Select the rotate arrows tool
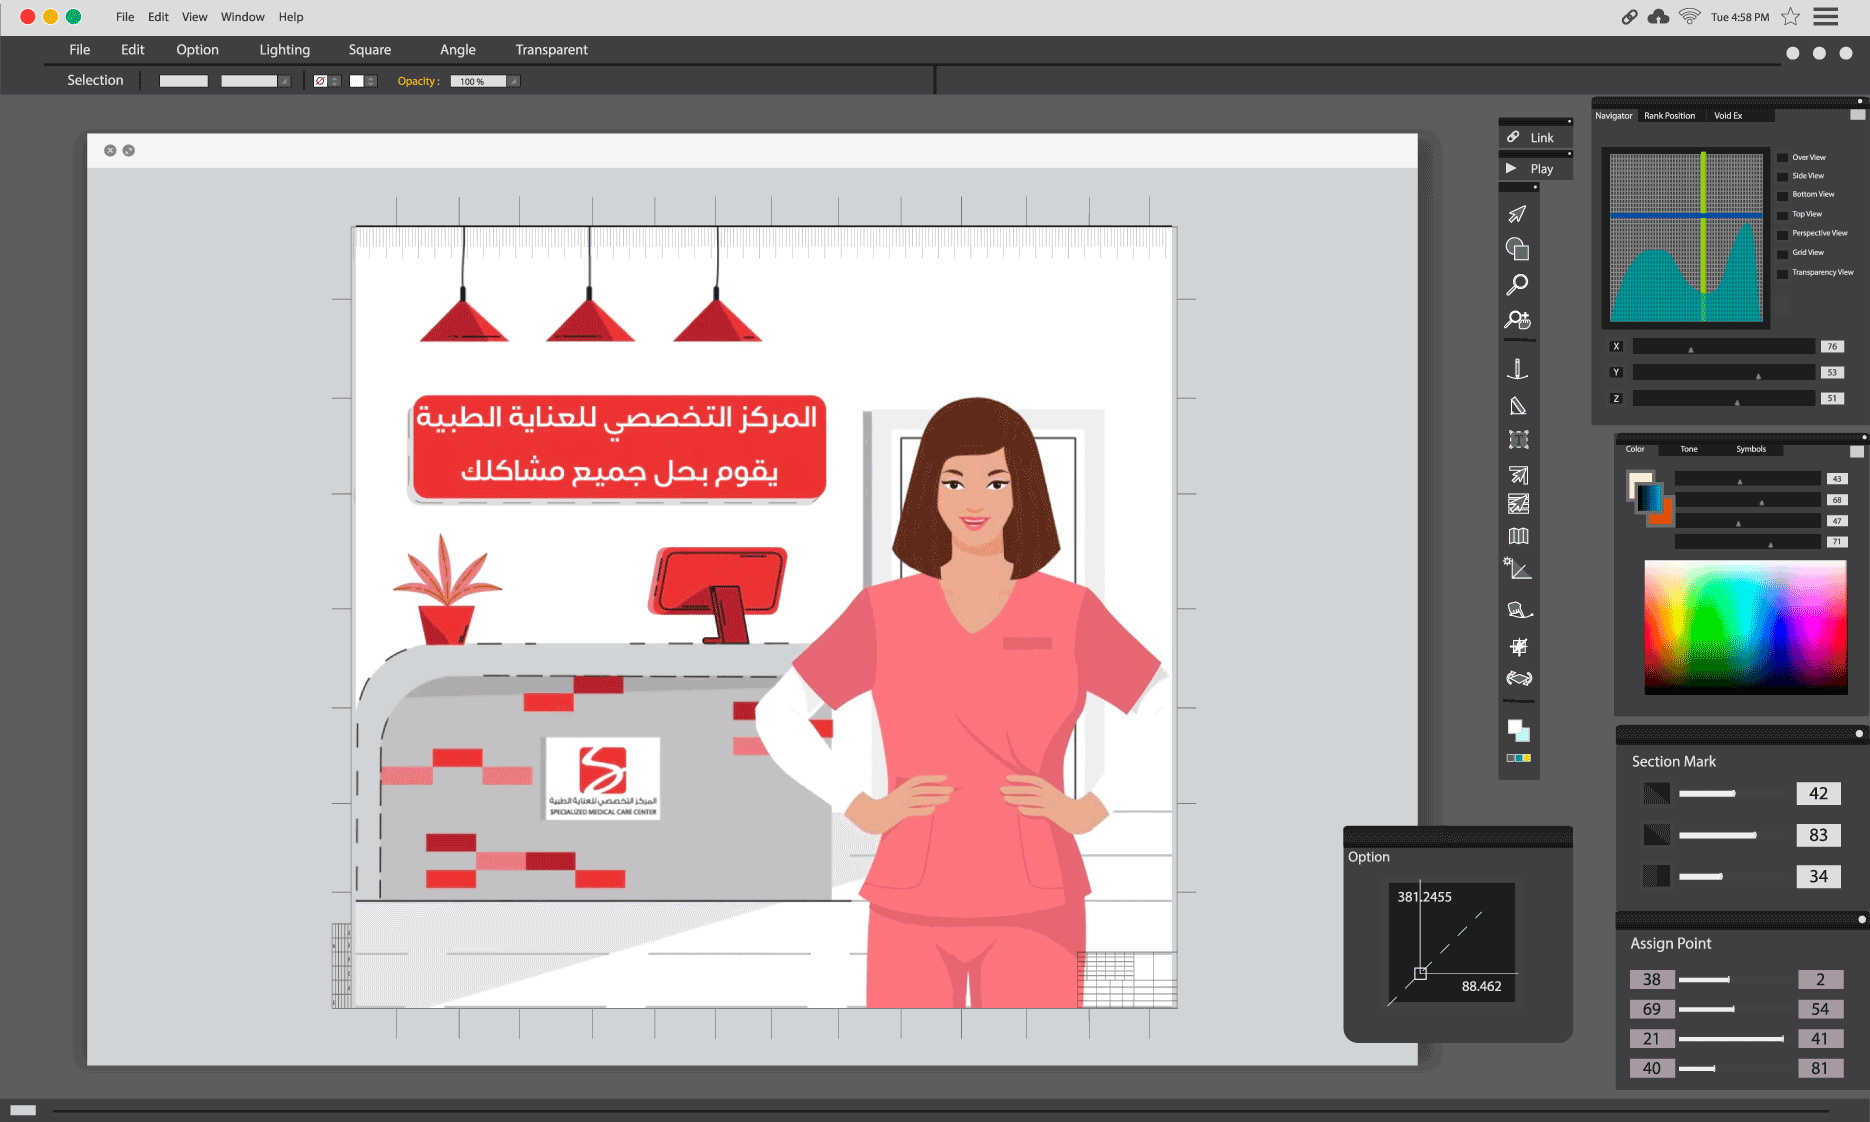This screenshot has height=1122, width=1870. click(x=1518, y=679)
